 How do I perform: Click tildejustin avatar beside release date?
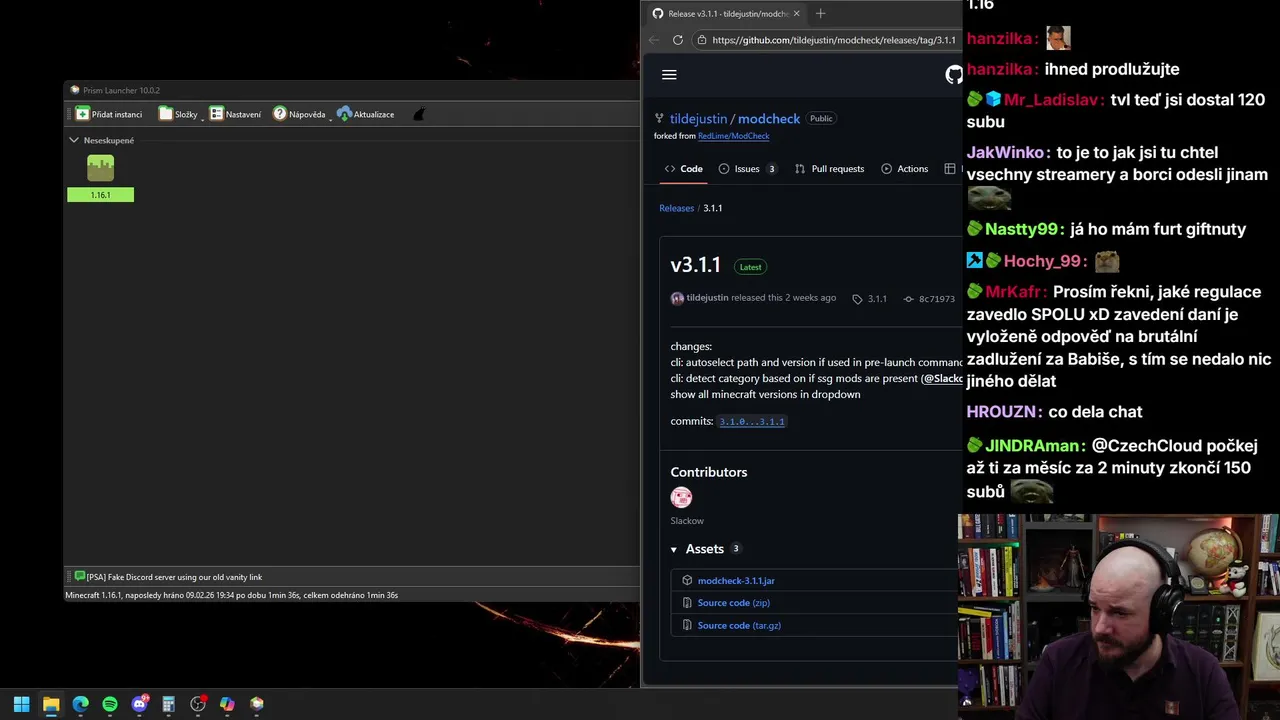(677, 298)
